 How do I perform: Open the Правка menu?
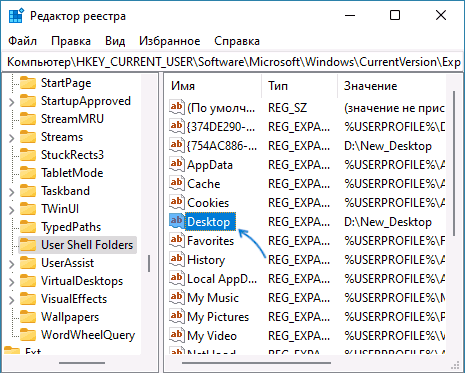[71, 41]
